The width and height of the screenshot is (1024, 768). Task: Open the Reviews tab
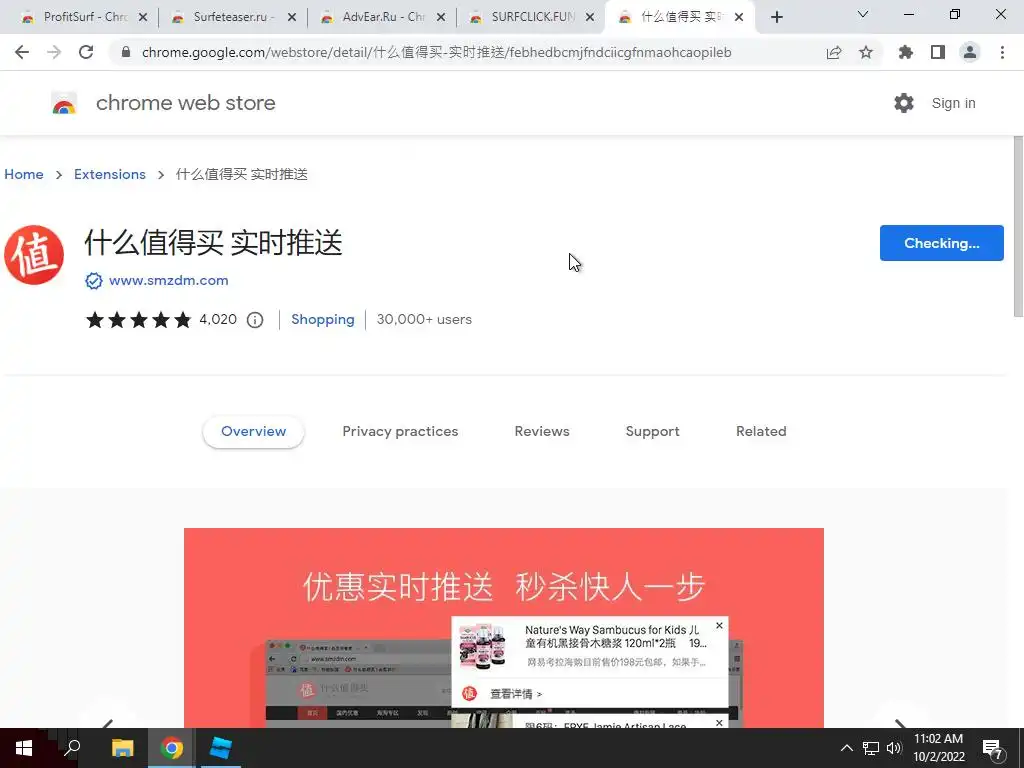click(x=542, y=432)
